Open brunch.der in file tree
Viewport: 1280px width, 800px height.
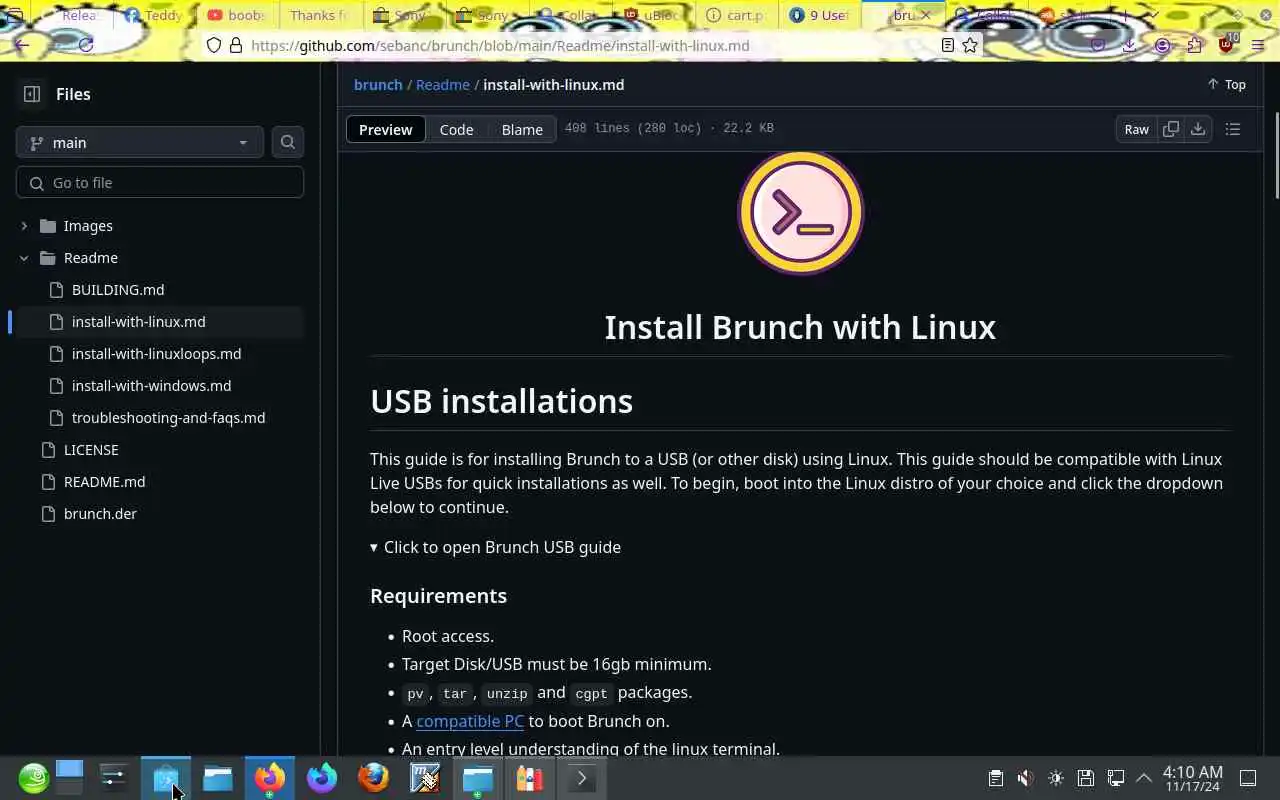tap(100, 514)
